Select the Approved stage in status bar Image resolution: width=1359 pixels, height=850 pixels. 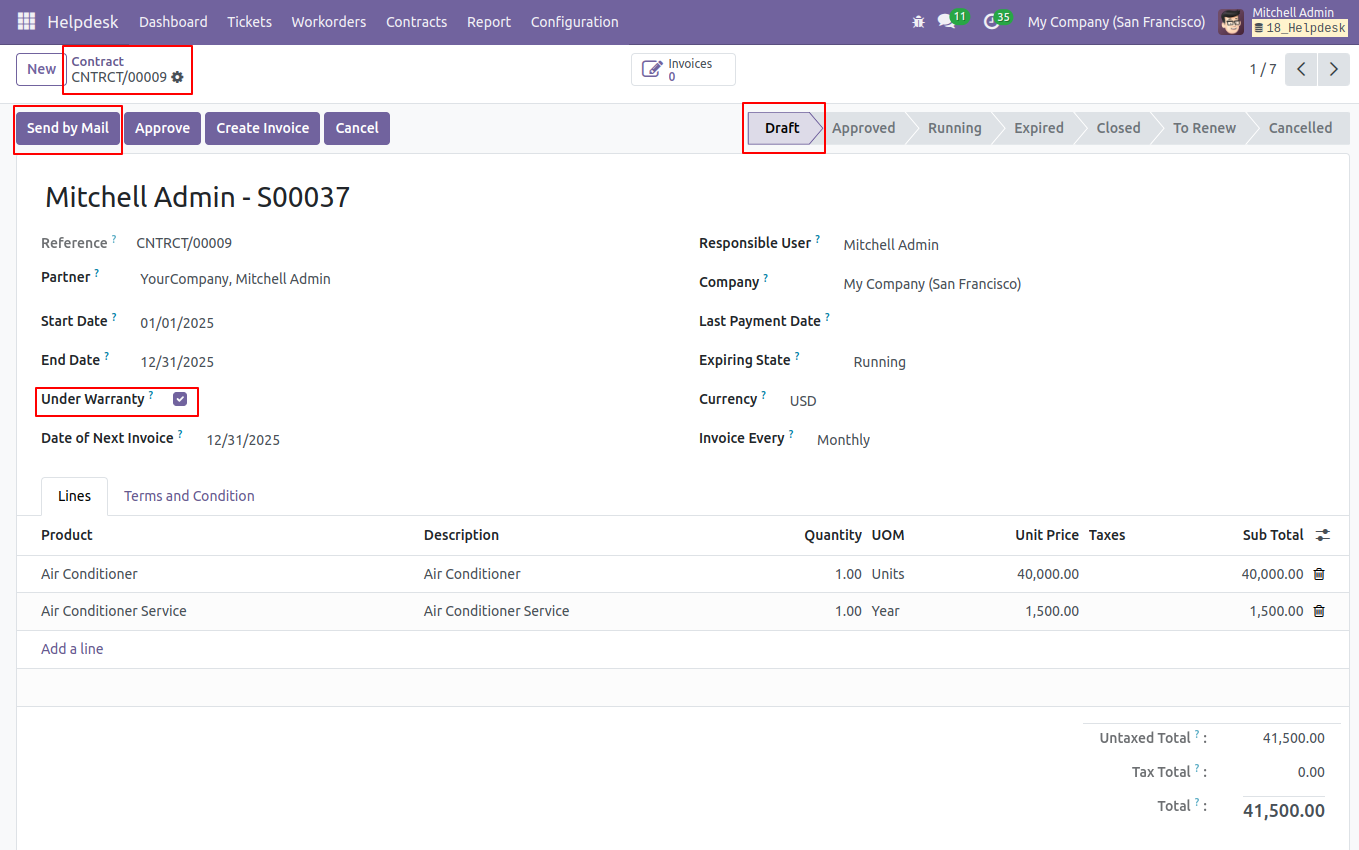click(x=863, y=128)
